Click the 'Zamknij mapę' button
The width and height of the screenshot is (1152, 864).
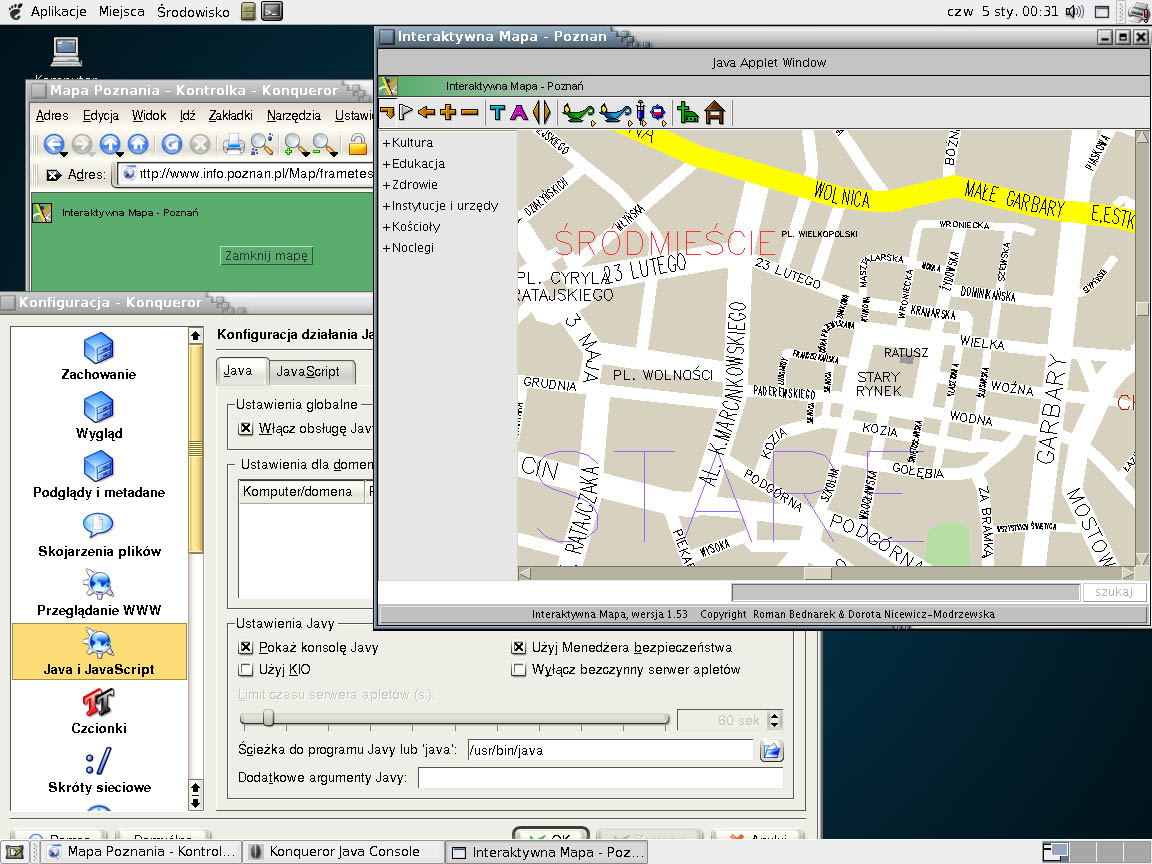(x=266, y=256)
